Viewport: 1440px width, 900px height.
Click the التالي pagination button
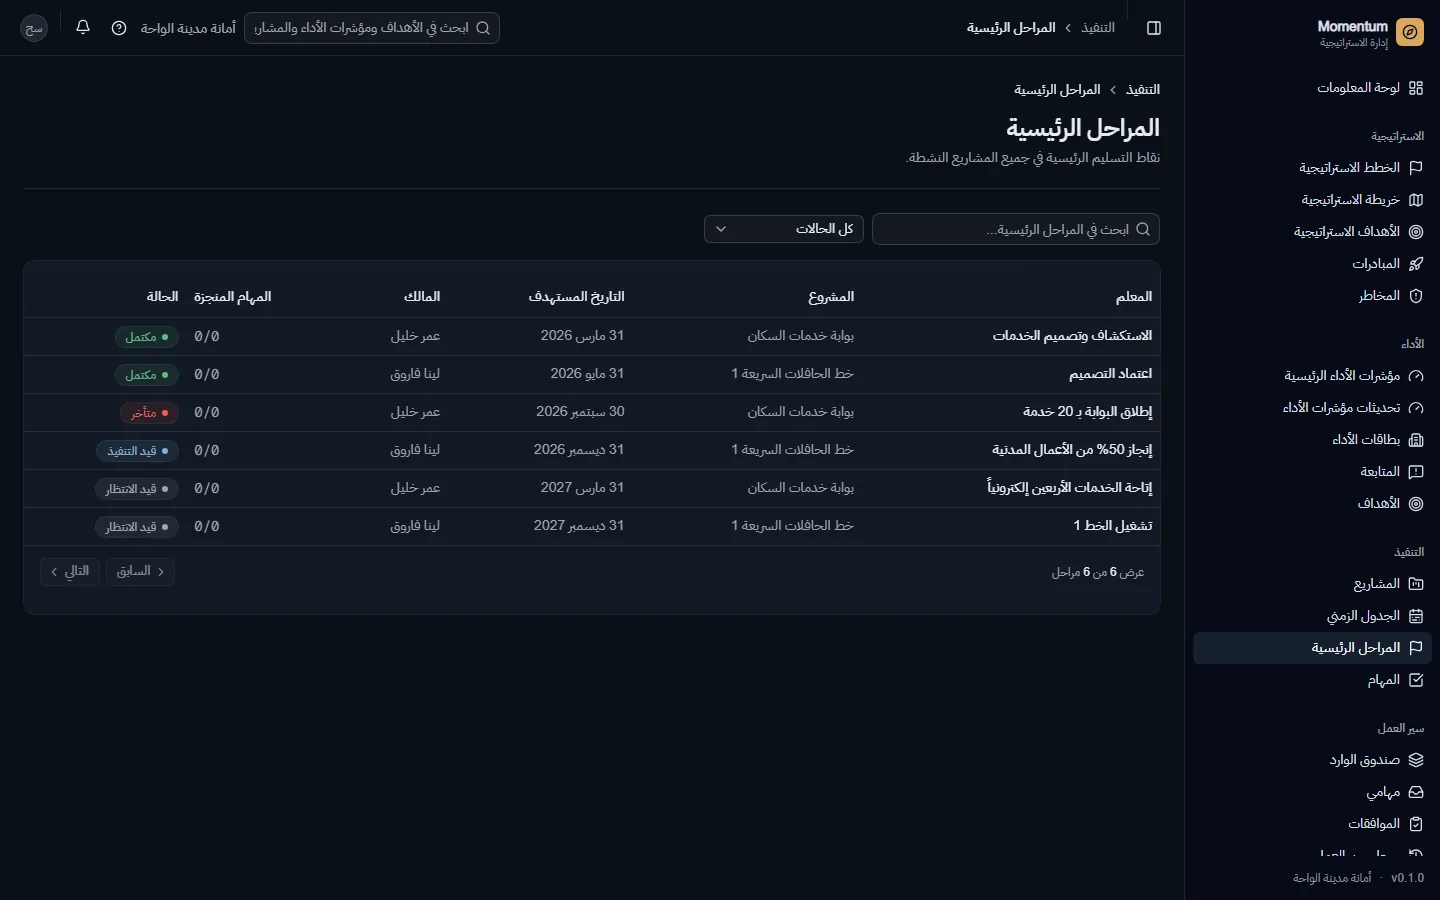70,571
